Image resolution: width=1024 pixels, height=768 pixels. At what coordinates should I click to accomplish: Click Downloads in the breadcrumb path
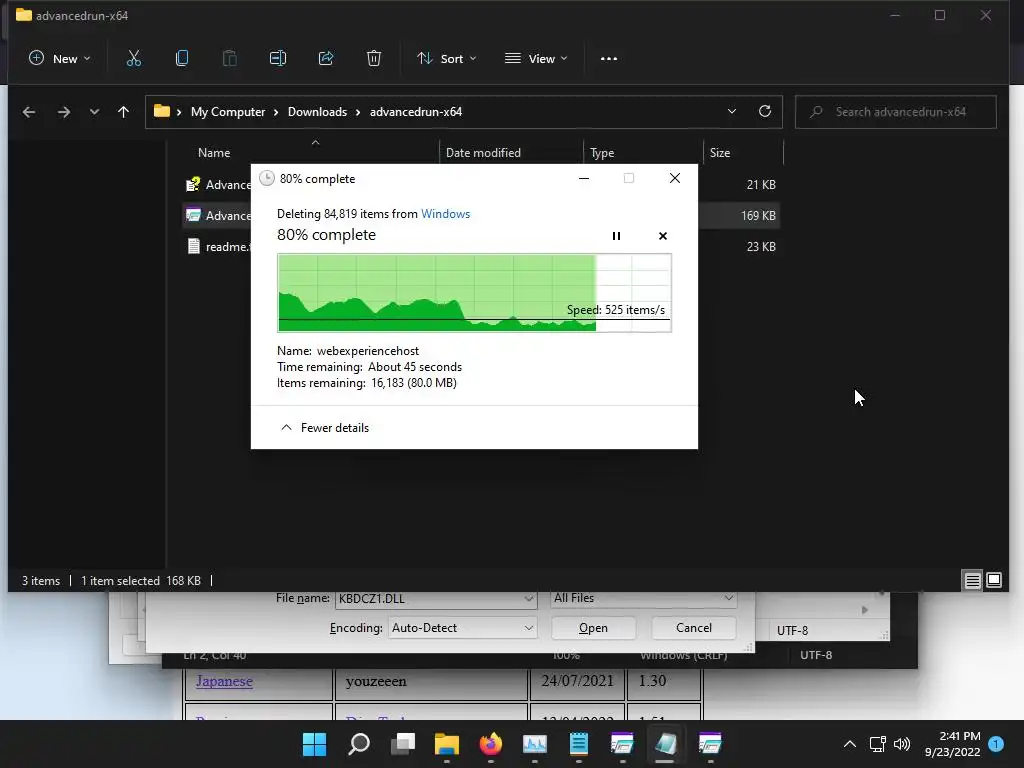pos(317,112)
